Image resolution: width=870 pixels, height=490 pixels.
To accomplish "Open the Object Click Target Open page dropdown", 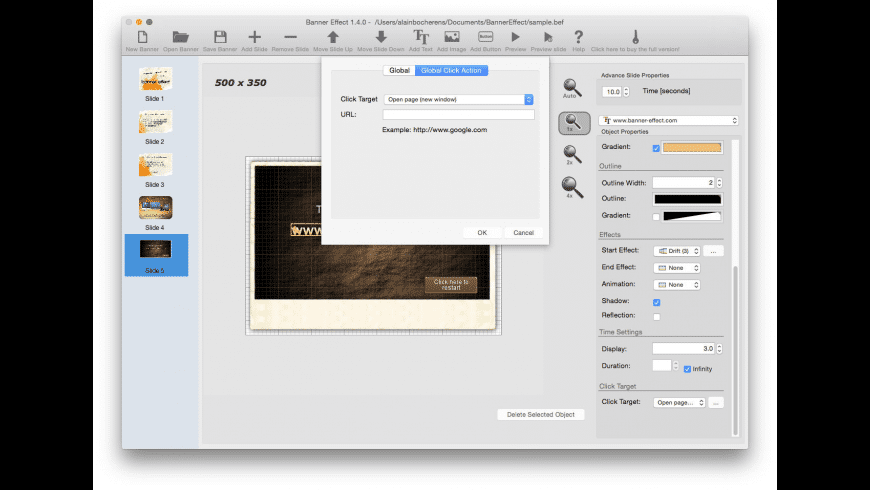I will [679, 402].
